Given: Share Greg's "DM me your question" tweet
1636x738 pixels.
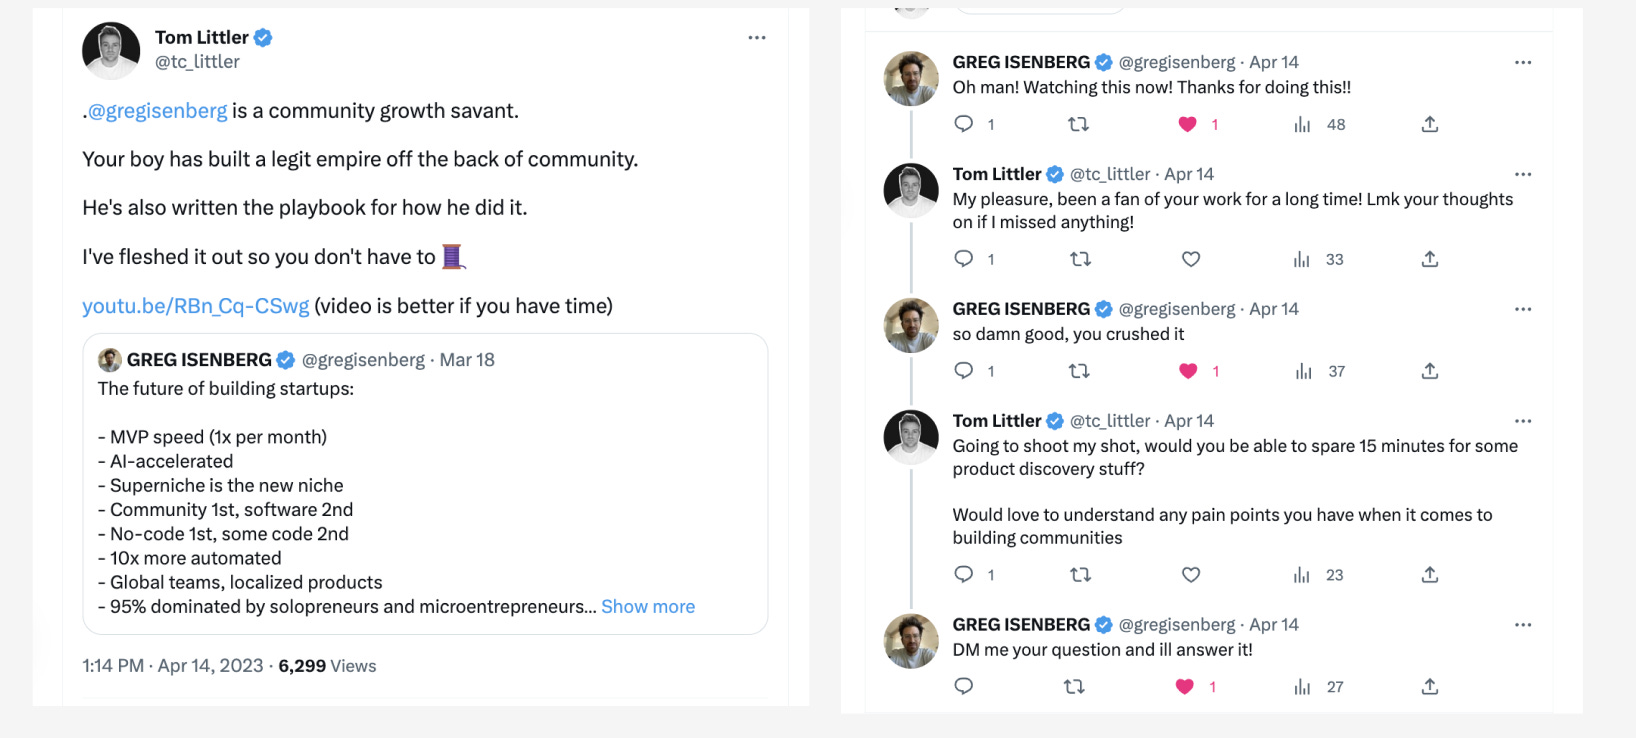Looking at the screenshot, I should (x=1430, y=686).
